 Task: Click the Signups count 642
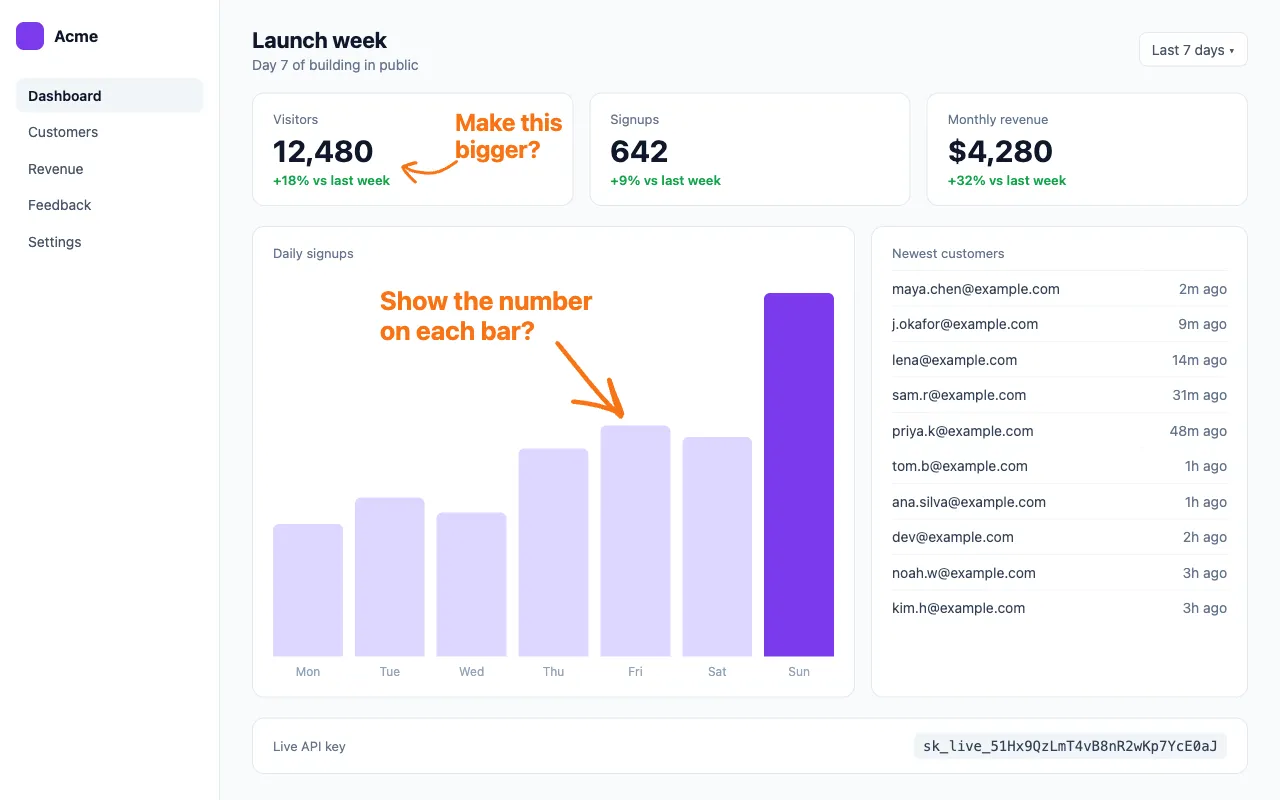(x=639, y=151)
